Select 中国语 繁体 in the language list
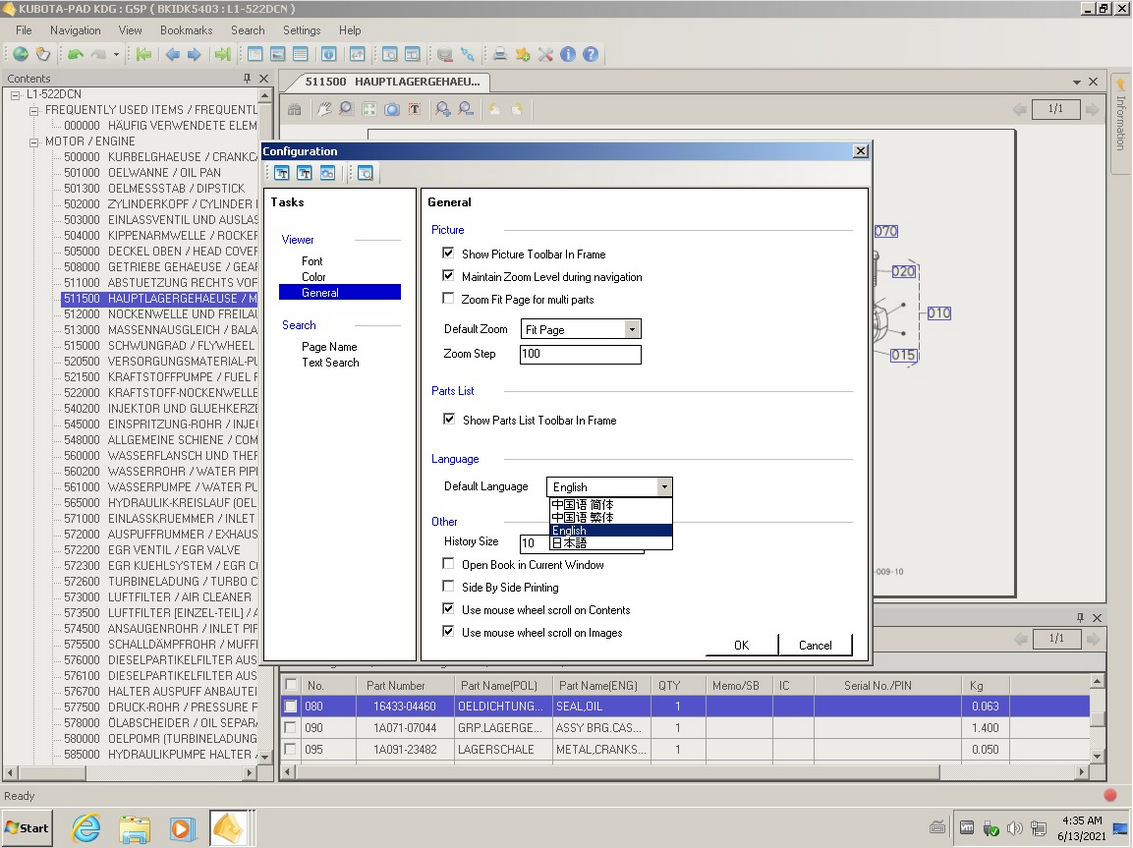Viewport: 1133px width, 848px height. 611,517
